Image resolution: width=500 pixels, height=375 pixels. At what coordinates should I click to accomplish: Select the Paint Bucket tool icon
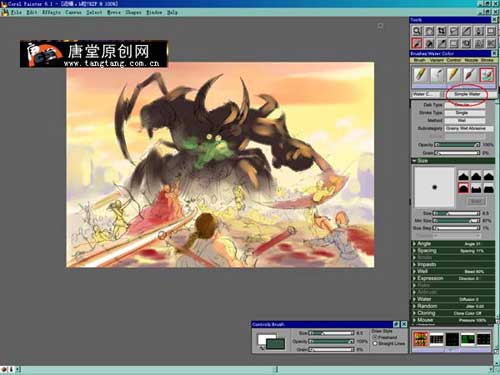[x=429, y=43]
